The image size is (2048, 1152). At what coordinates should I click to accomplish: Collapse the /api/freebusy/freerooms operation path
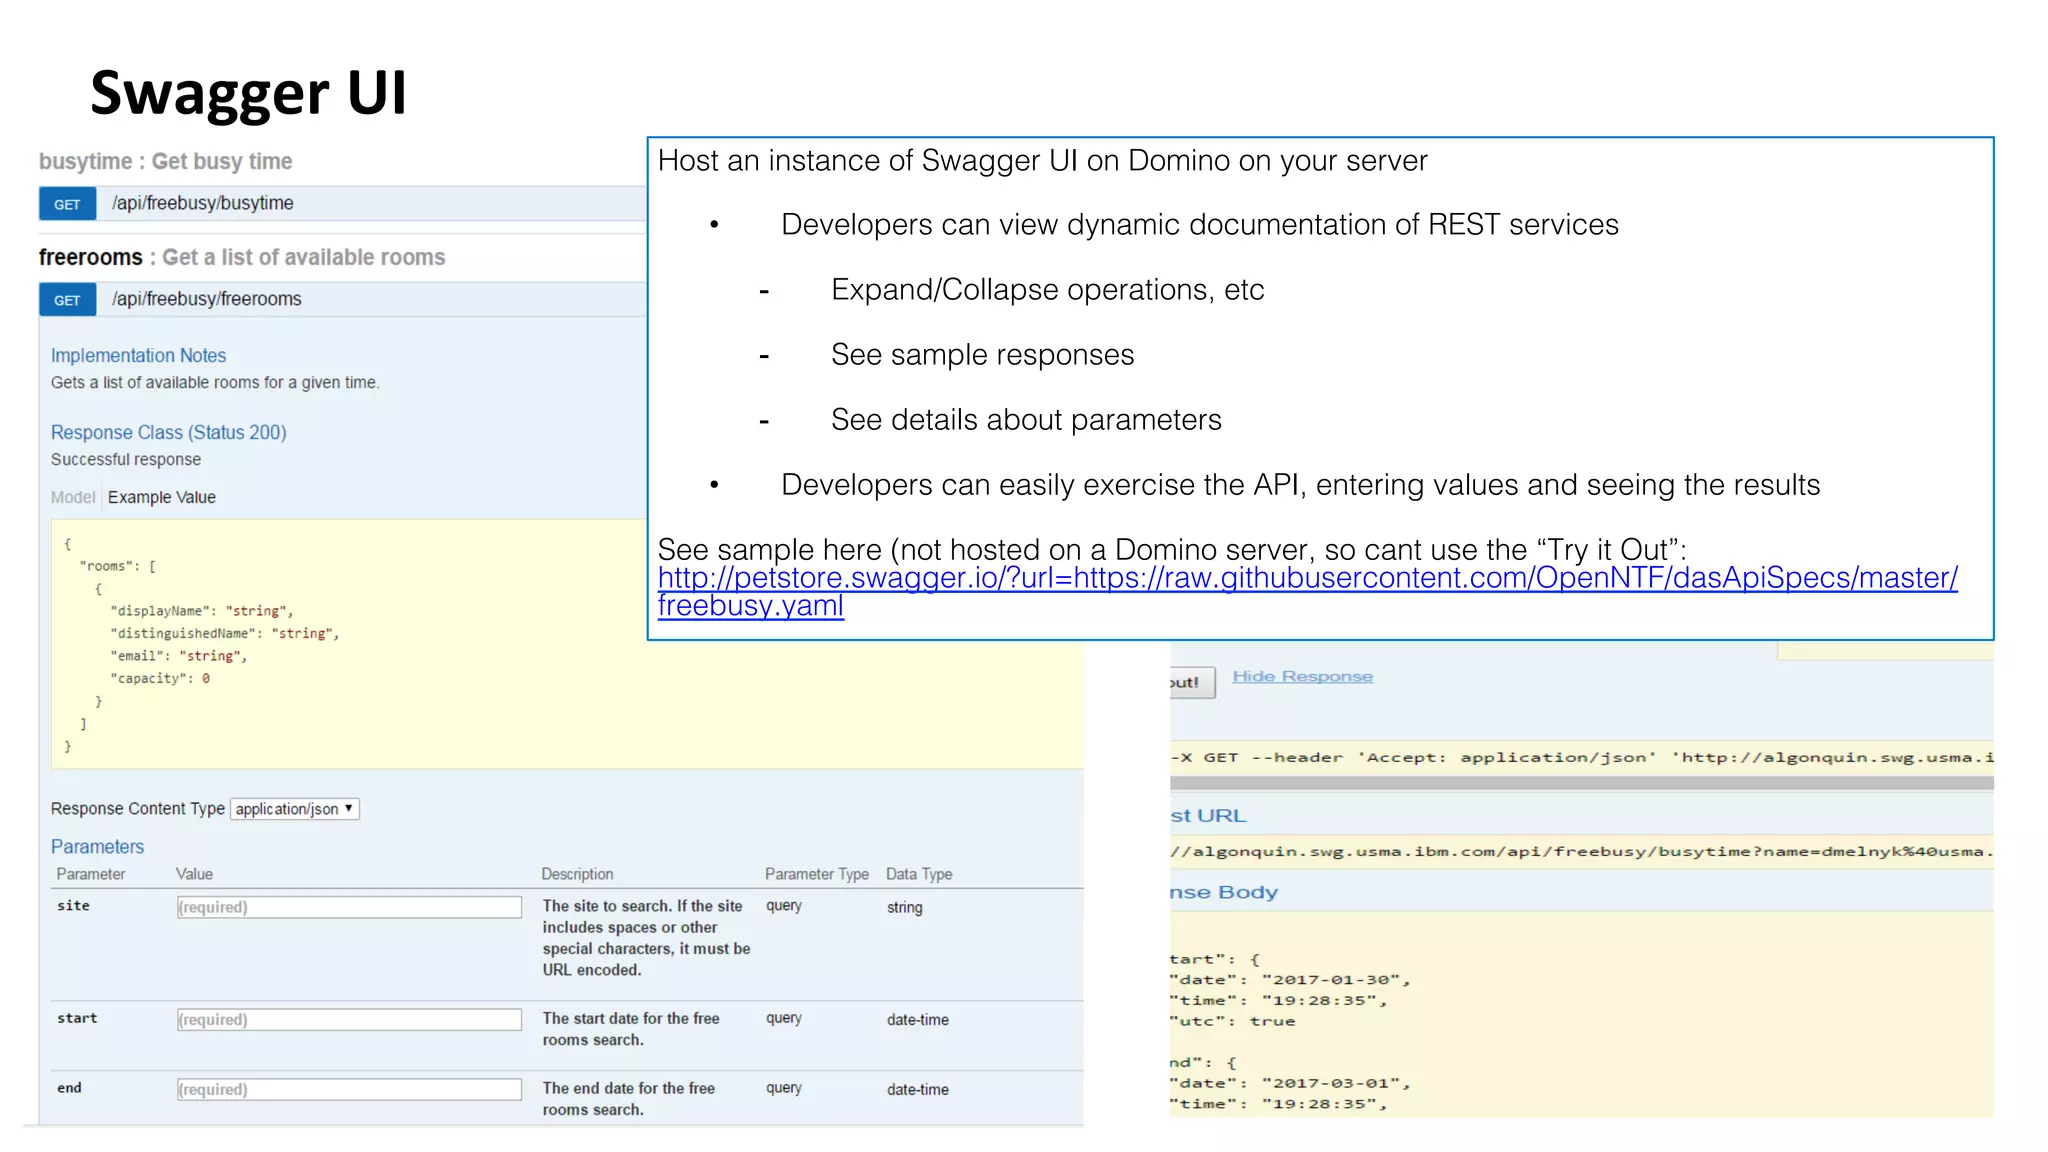(x=207, y=299)
